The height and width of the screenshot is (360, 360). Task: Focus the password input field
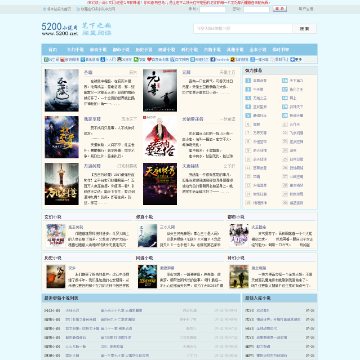tap(256, 9)
